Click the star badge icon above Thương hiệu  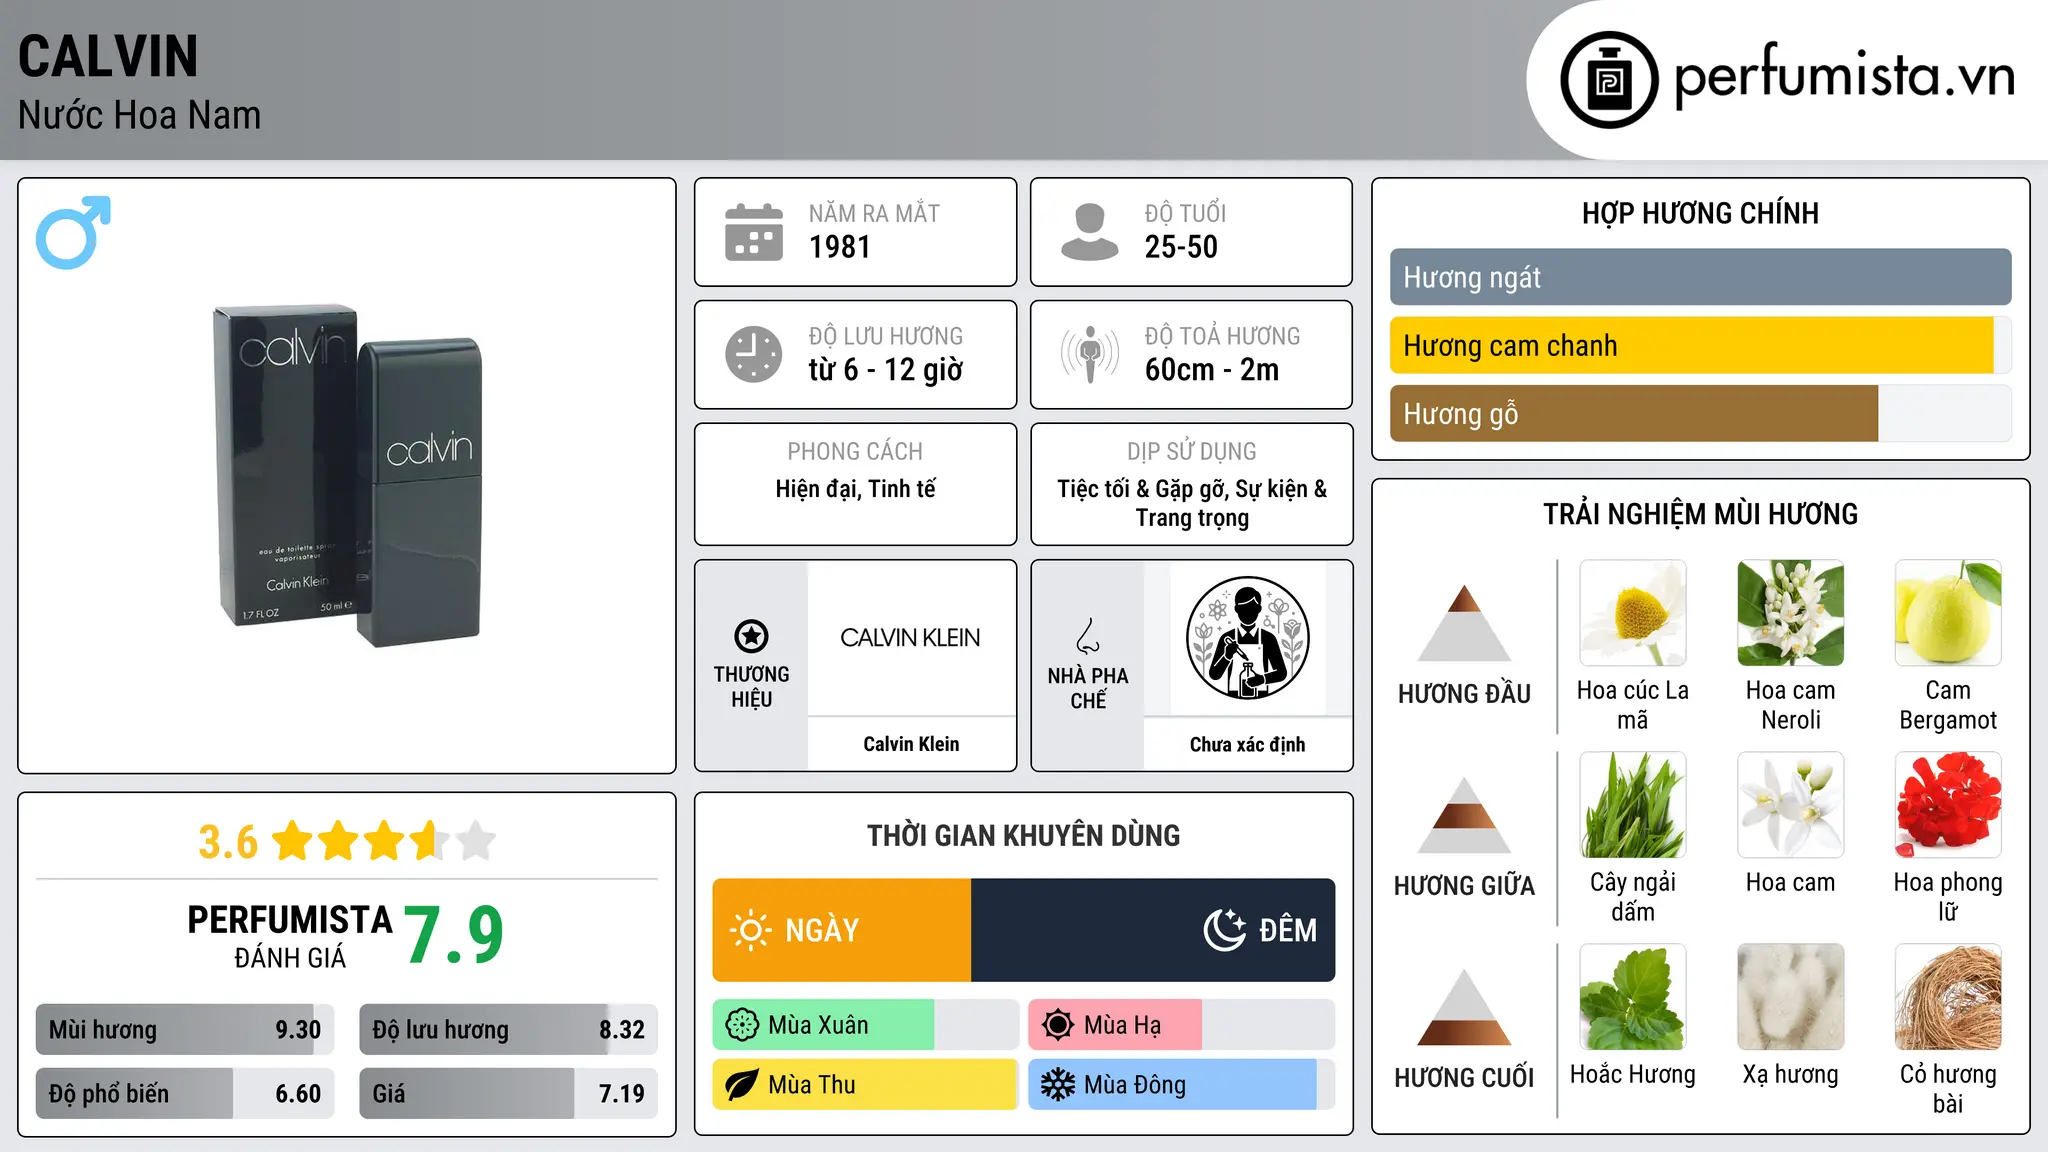point(751,636)
